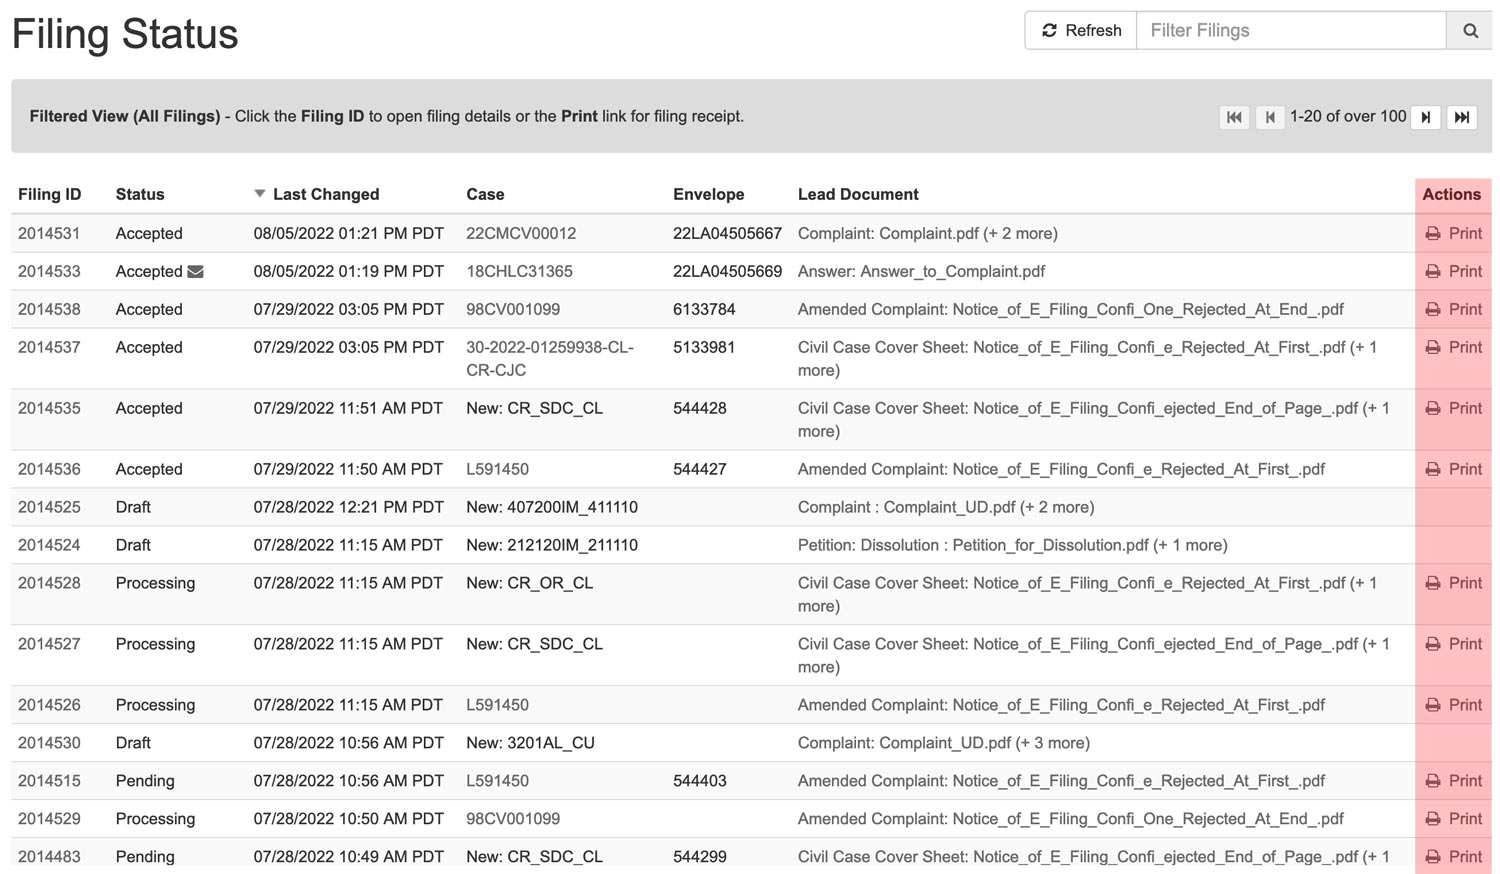Click envelope number 5133981
Screen dimensions: 1500x874
point(704,347)
